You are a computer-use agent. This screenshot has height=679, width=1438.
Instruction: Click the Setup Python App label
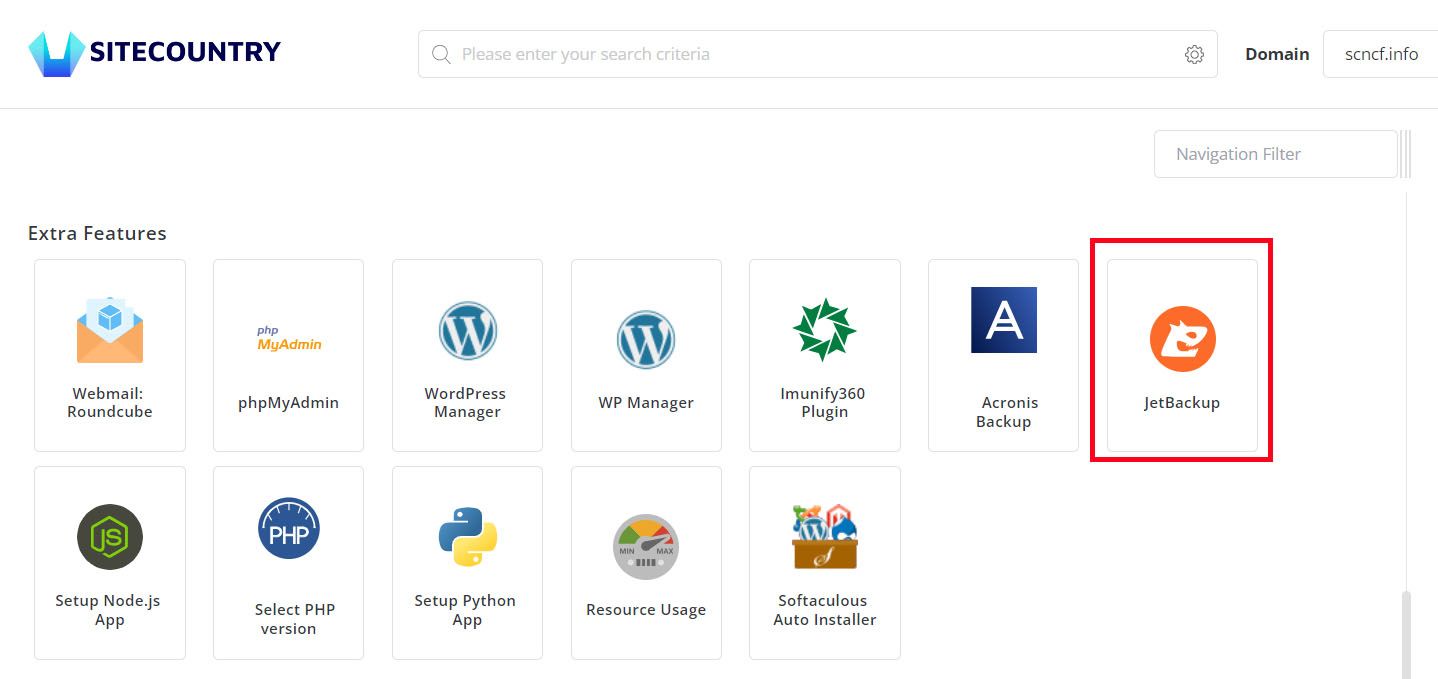tap(465, 610)
